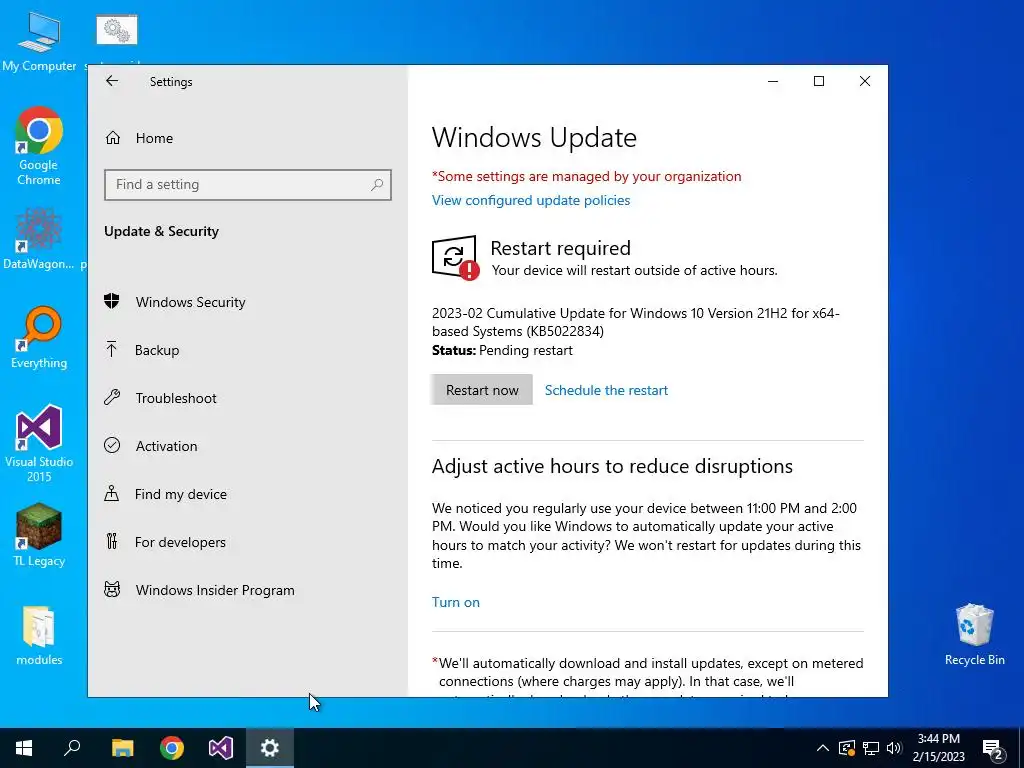The image size is (1024, 768).
Task: Click the restart required update status icon
Action: pos(455,257)
